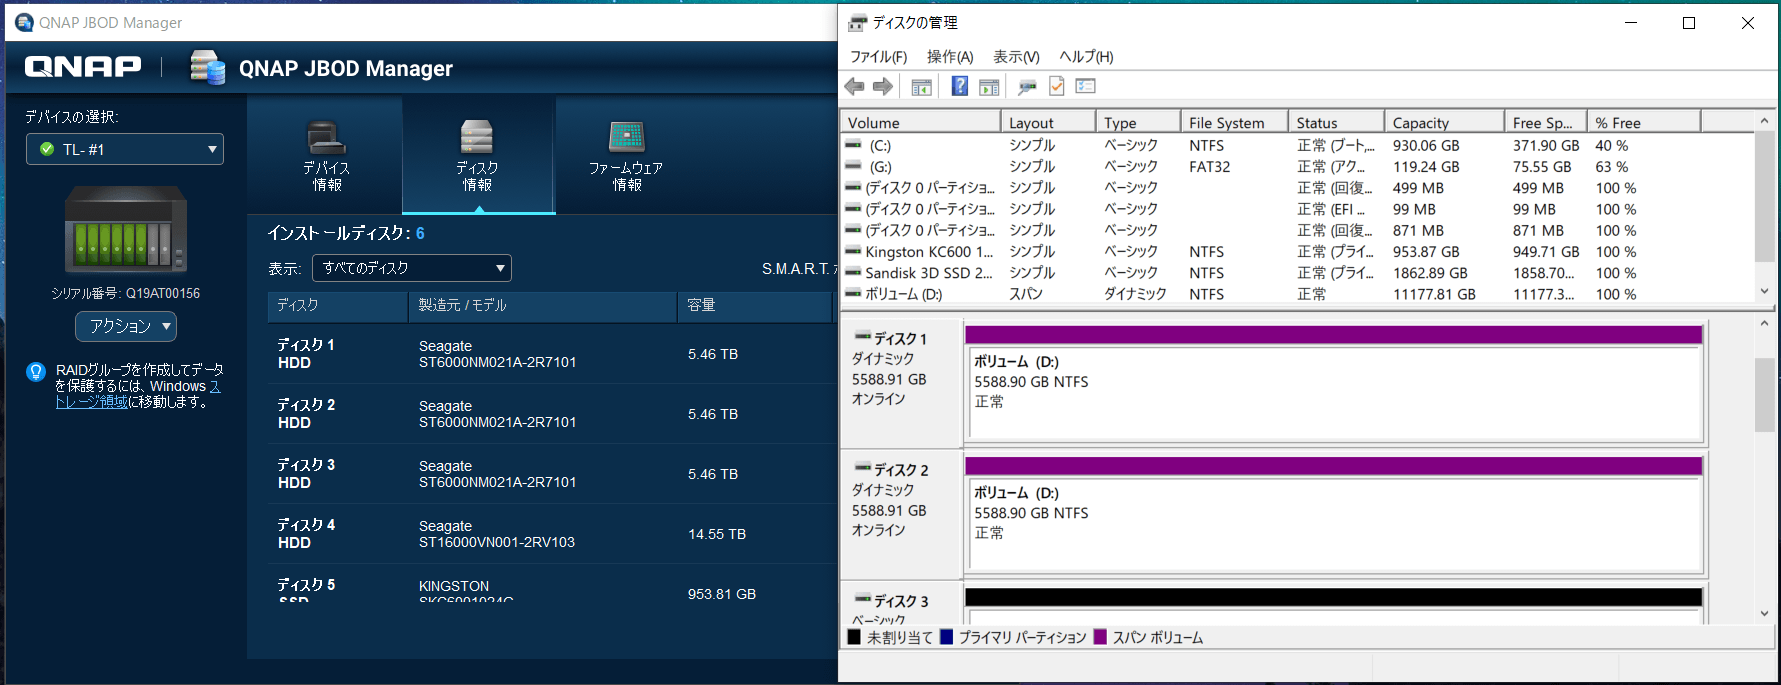Image resolution: width=1781 pixels, height=685 pixels.
Task: Click the volume list scroll-down arrow
Action: (1764, 292)
